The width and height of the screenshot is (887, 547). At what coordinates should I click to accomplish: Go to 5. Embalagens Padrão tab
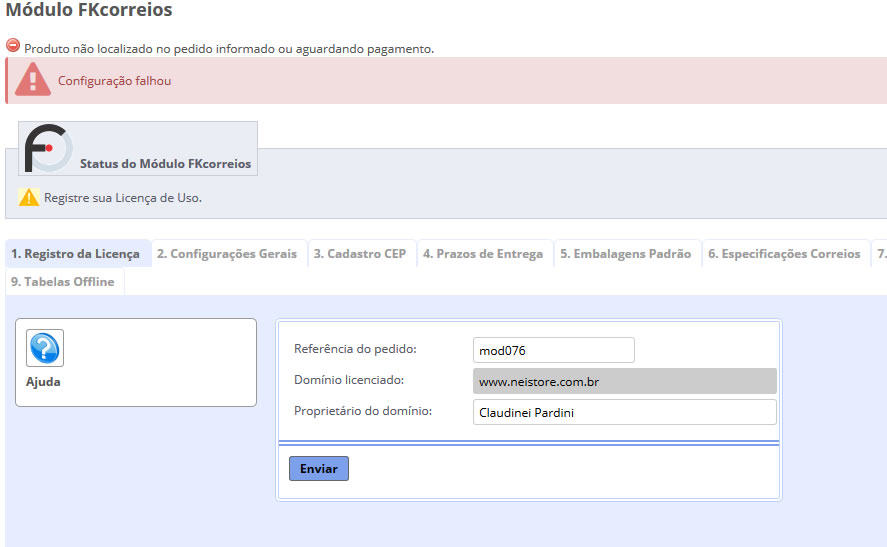pos(628,253)
